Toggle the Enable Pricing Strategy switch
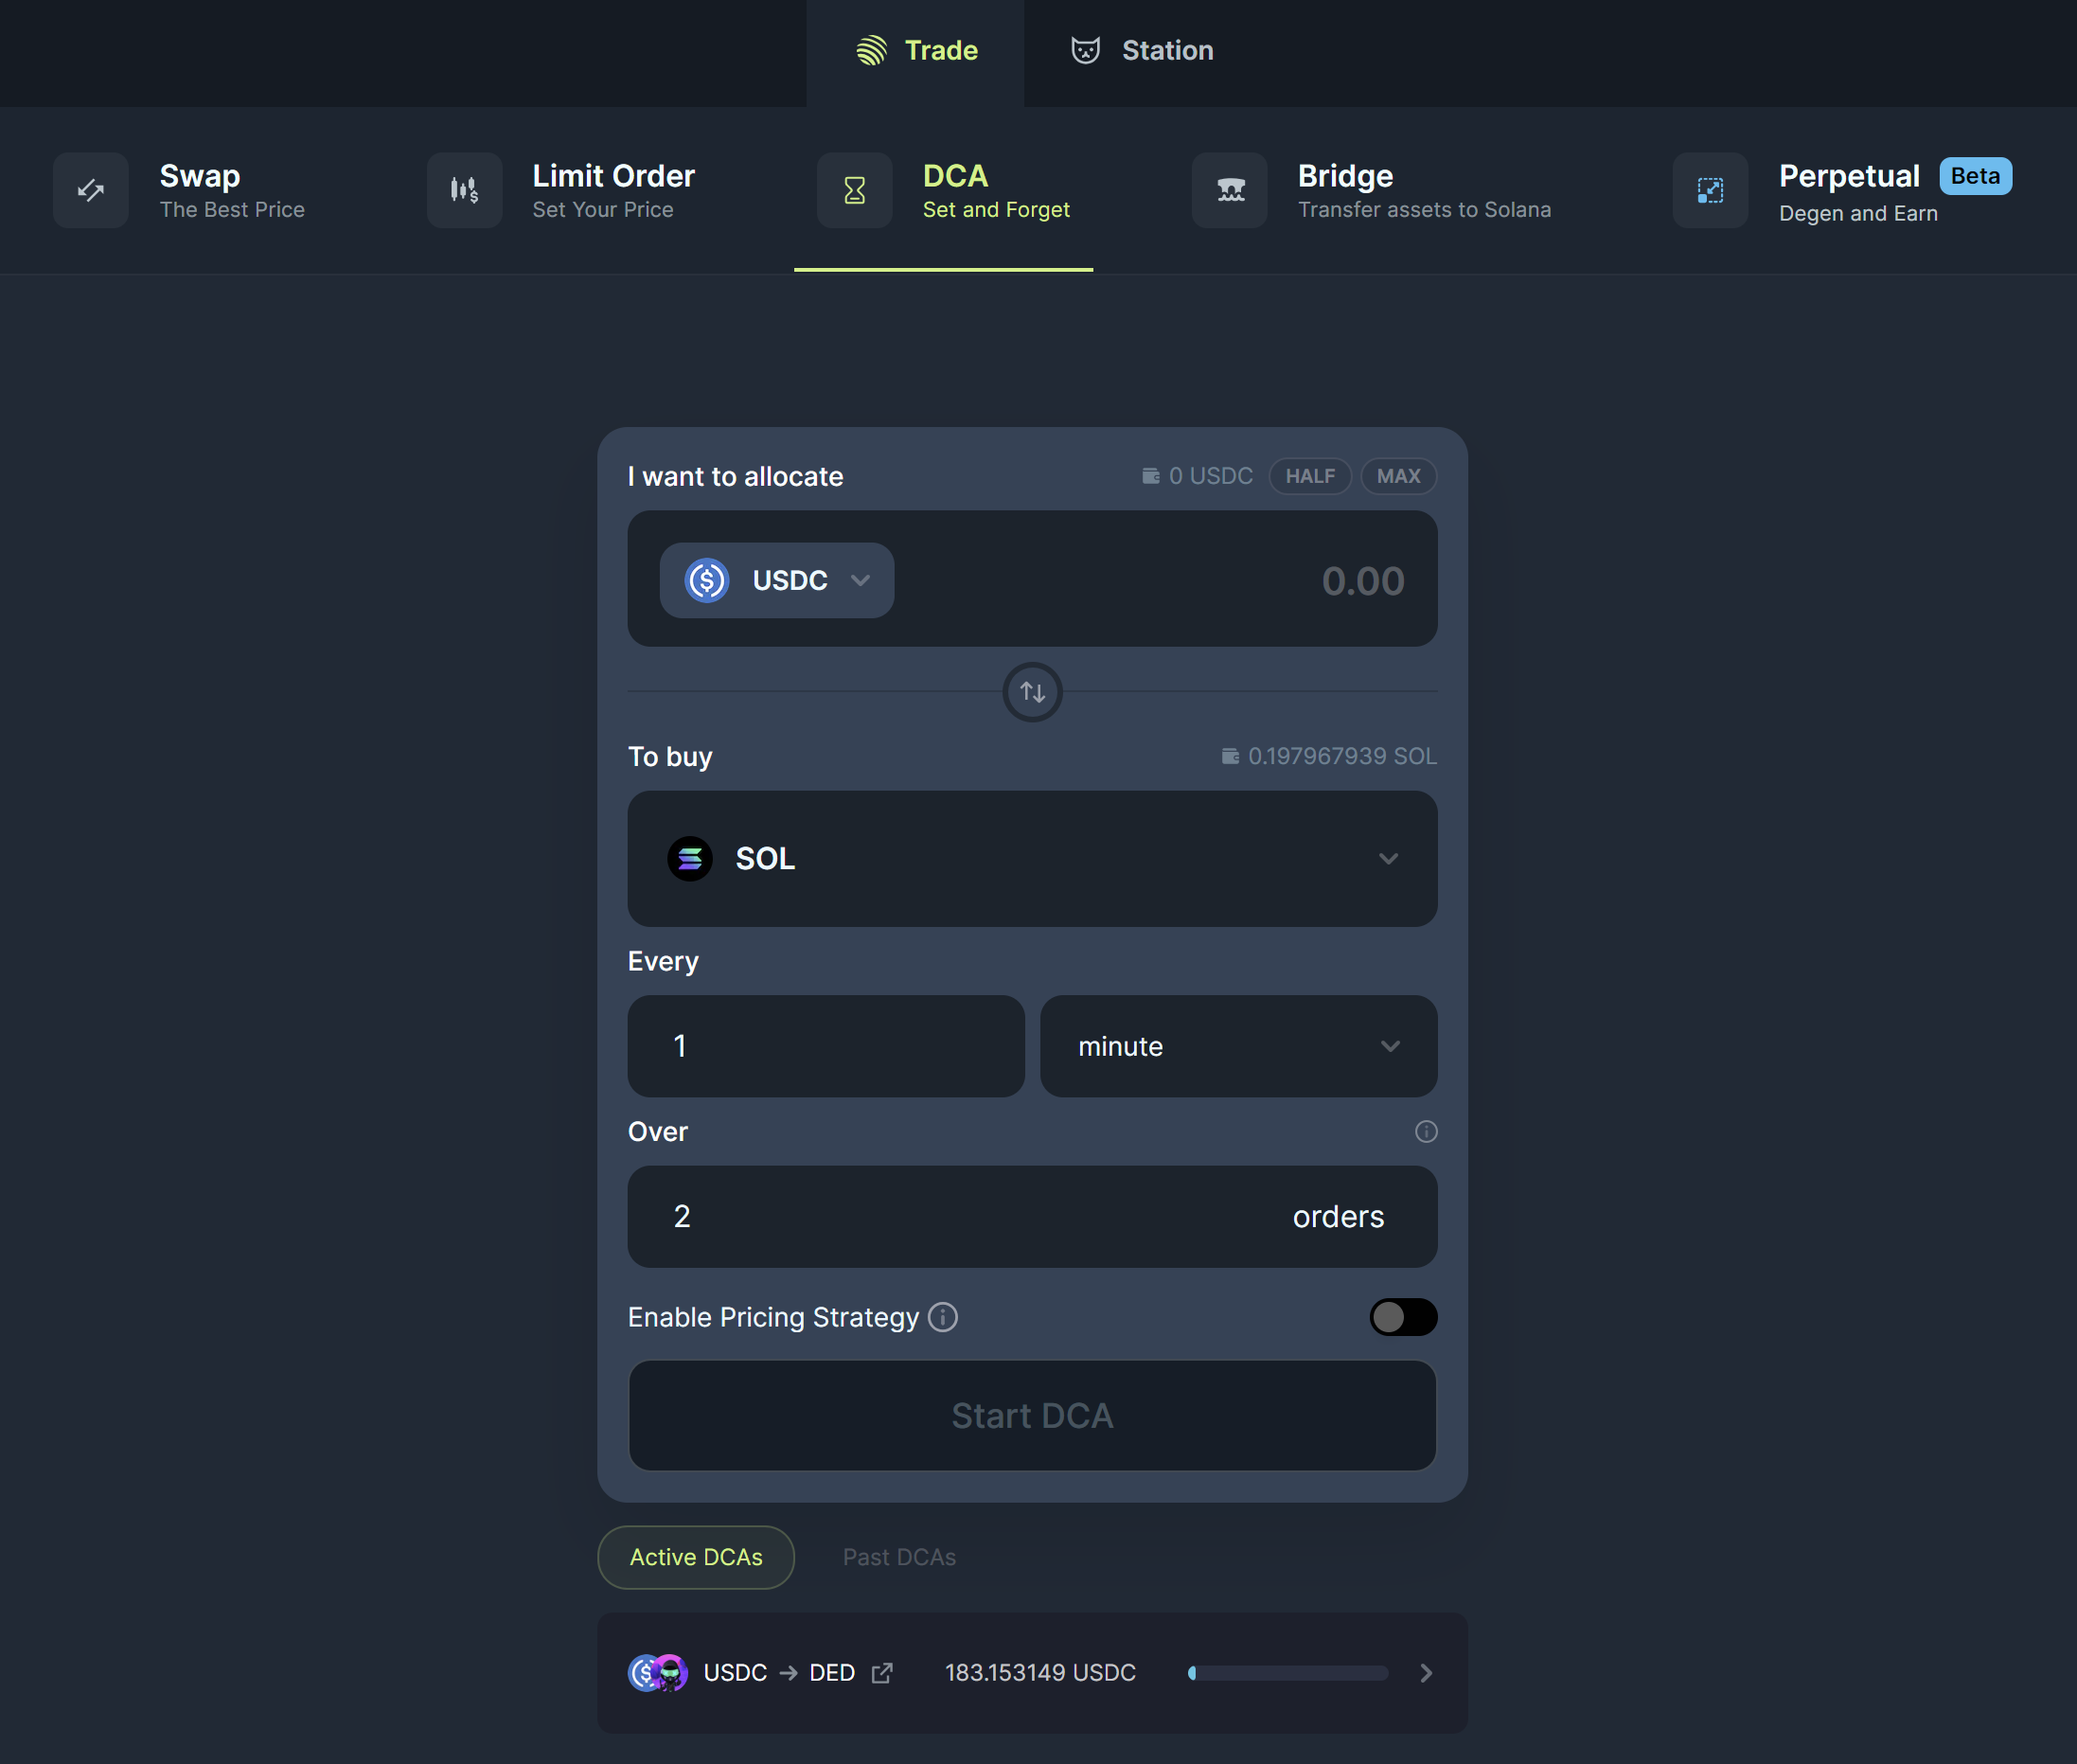Screen dimensions: 2077x1764 (1403, 1316)
